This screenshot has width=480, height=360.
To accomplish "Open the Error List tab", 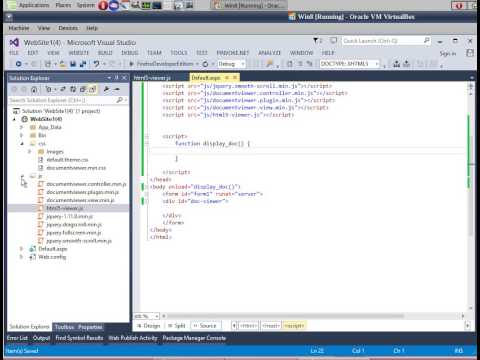I will (17, 338).
